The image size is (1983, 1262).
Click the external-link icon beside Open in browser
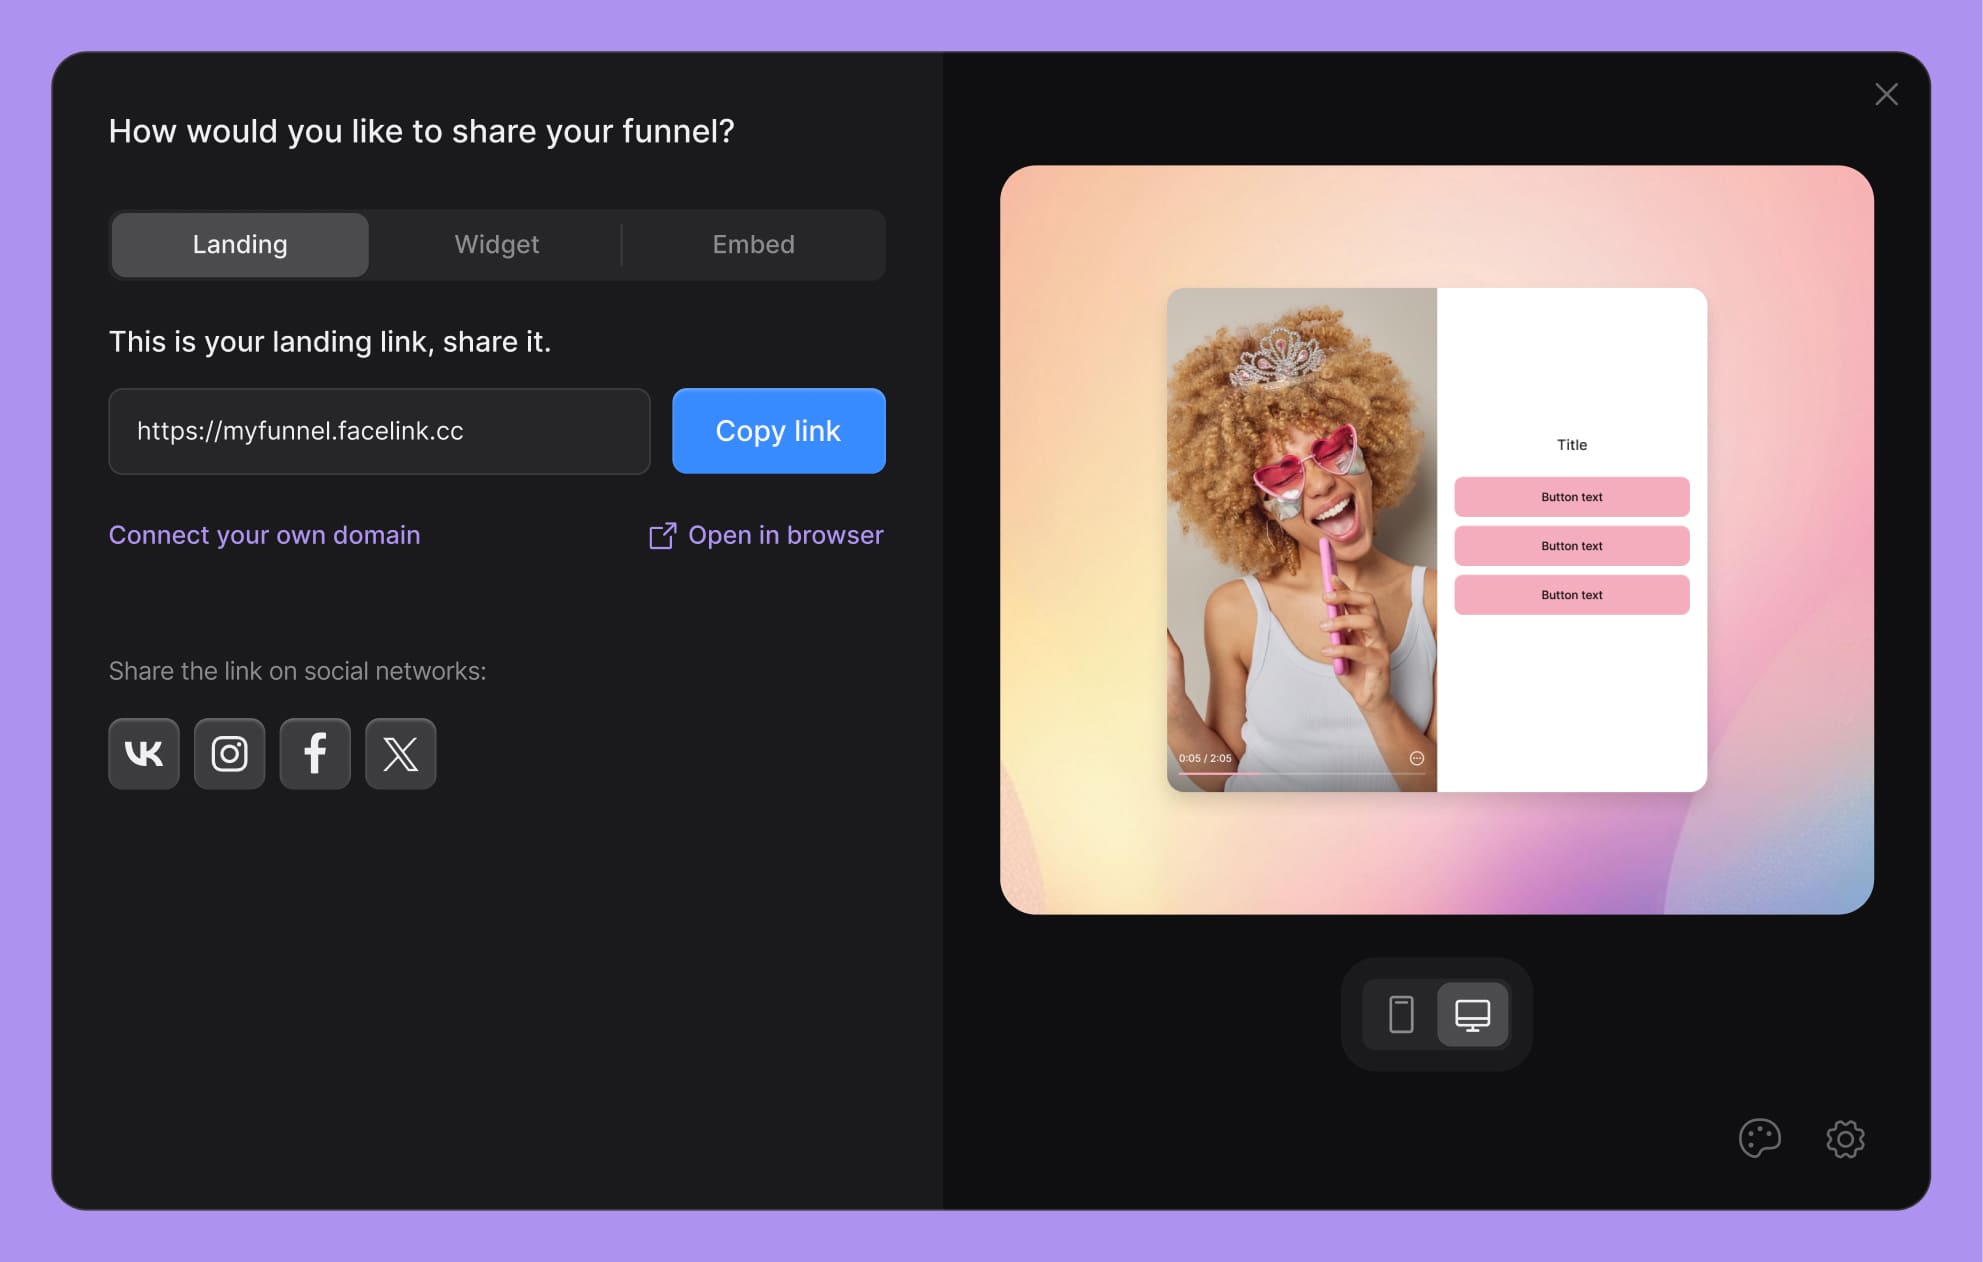click(662, 536)
